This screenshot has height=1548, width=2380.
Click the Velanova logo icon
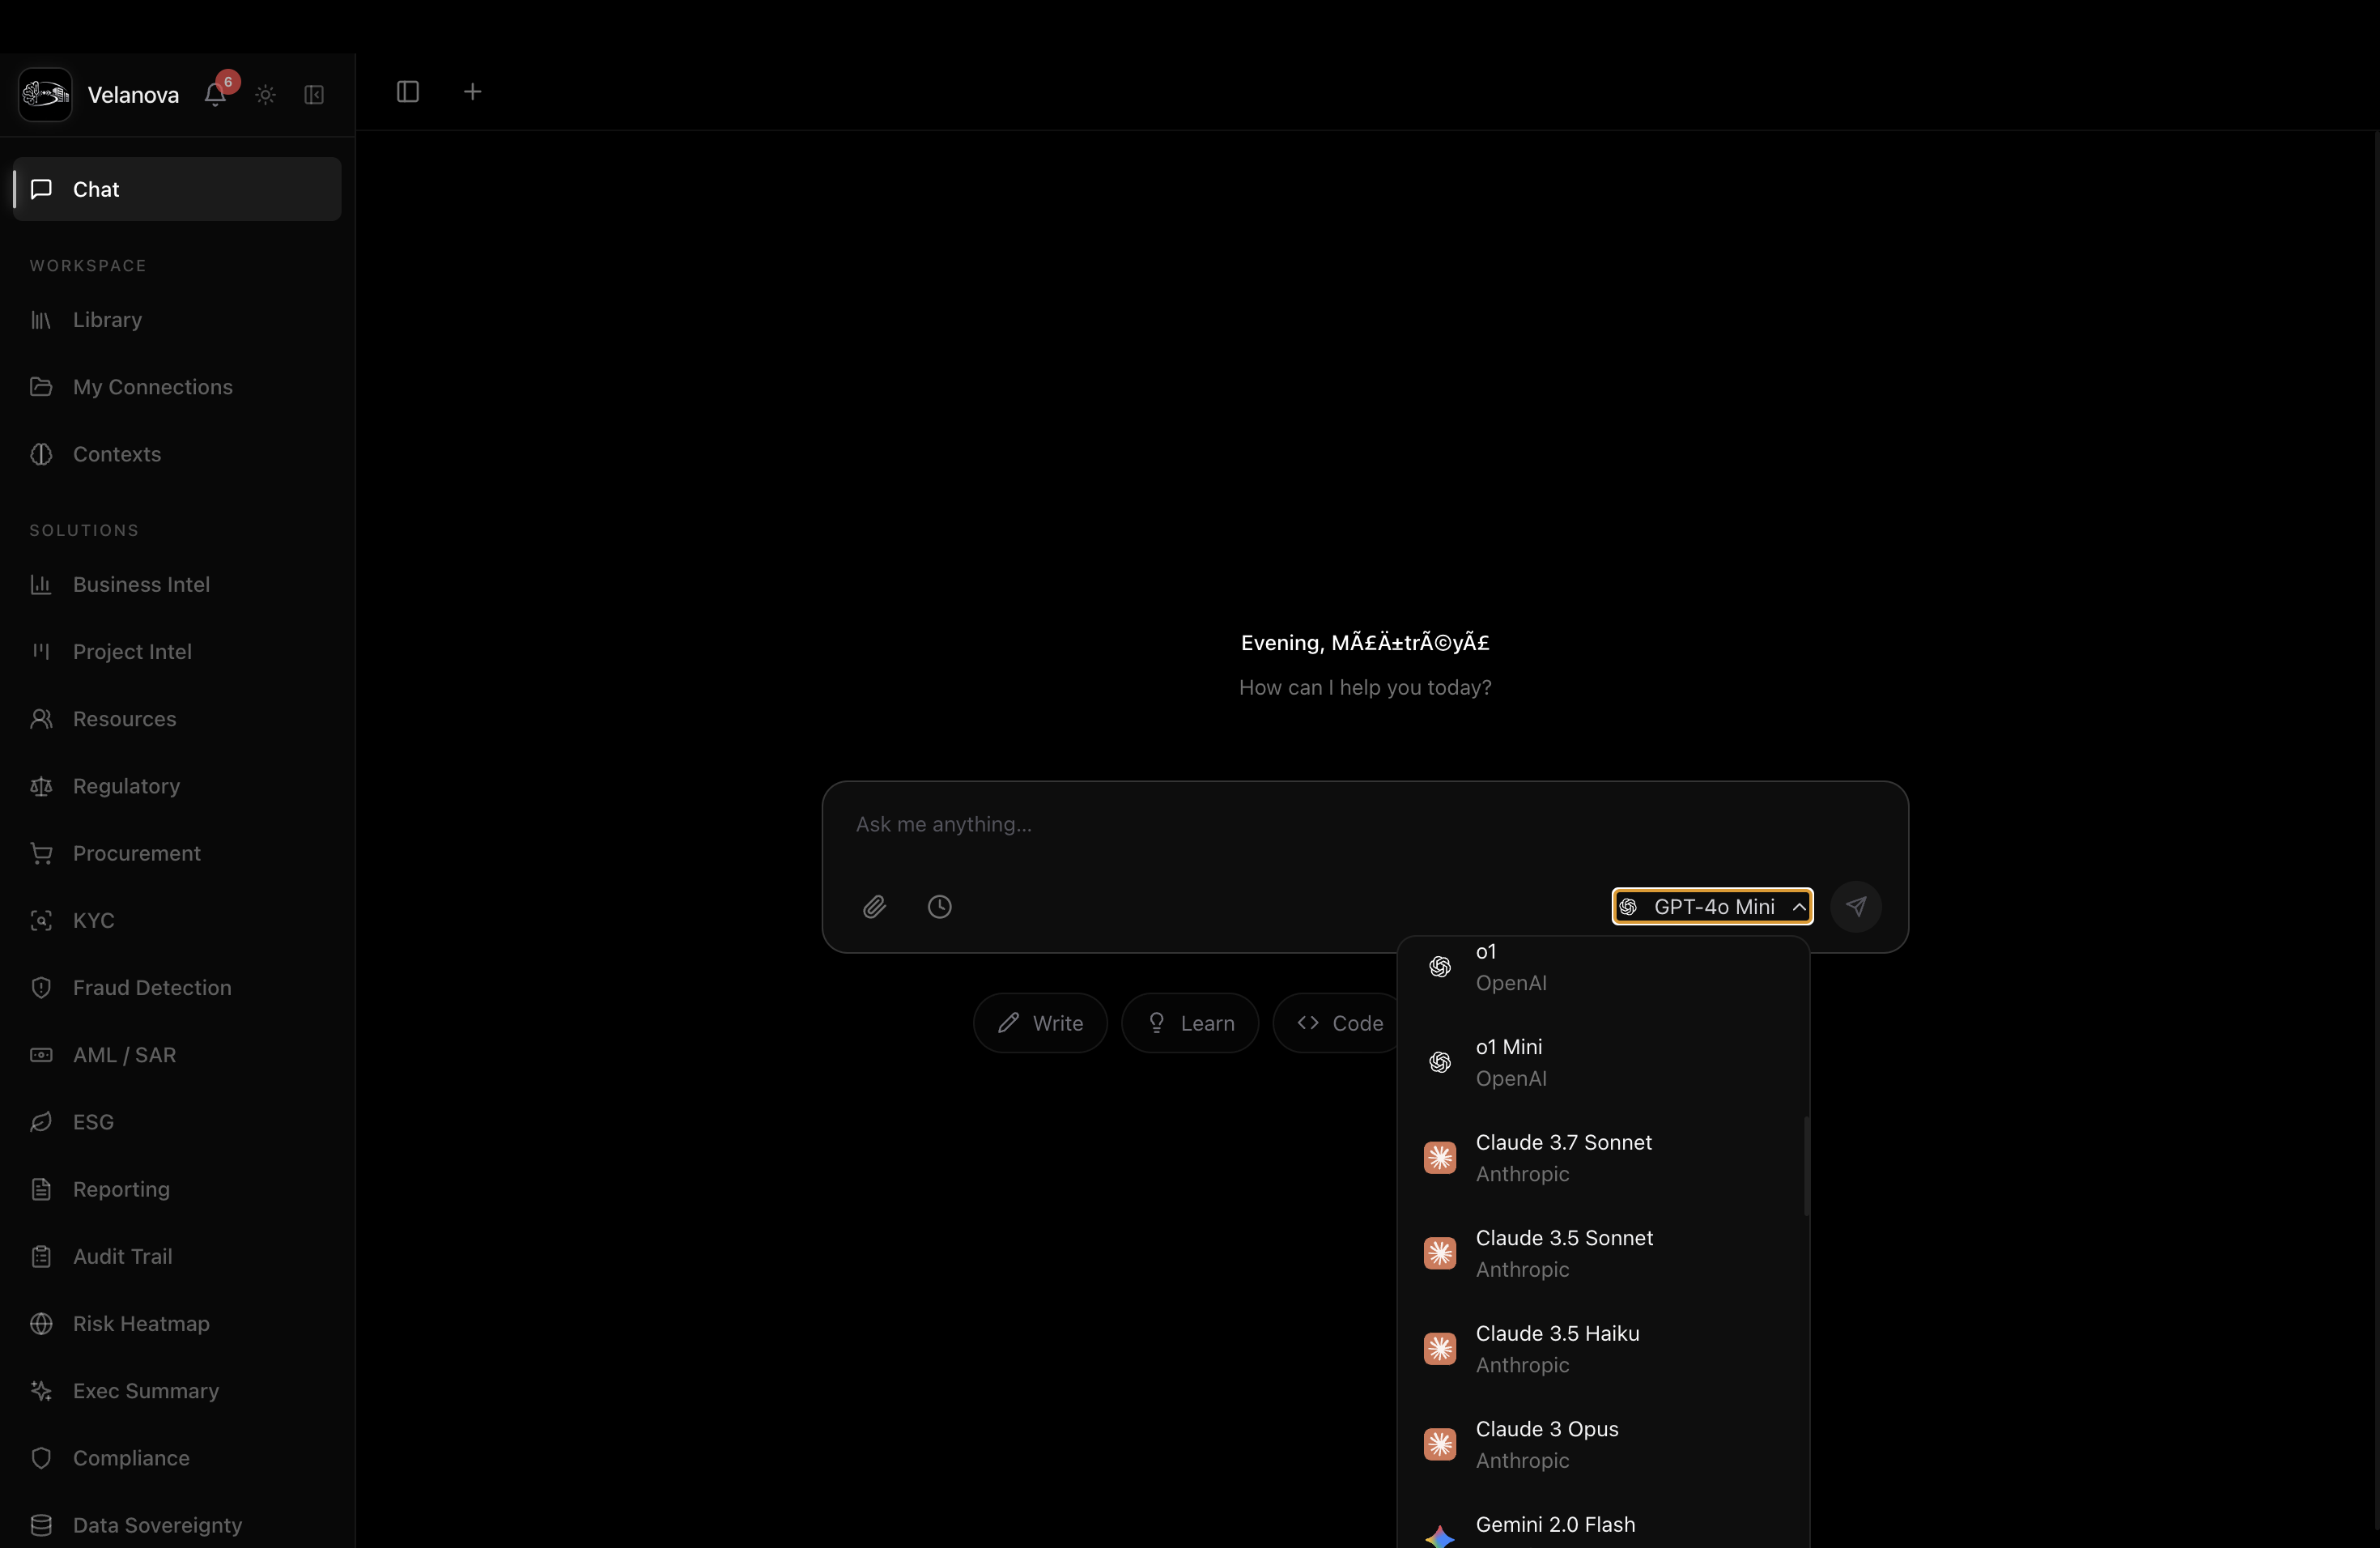pos(45,95)
